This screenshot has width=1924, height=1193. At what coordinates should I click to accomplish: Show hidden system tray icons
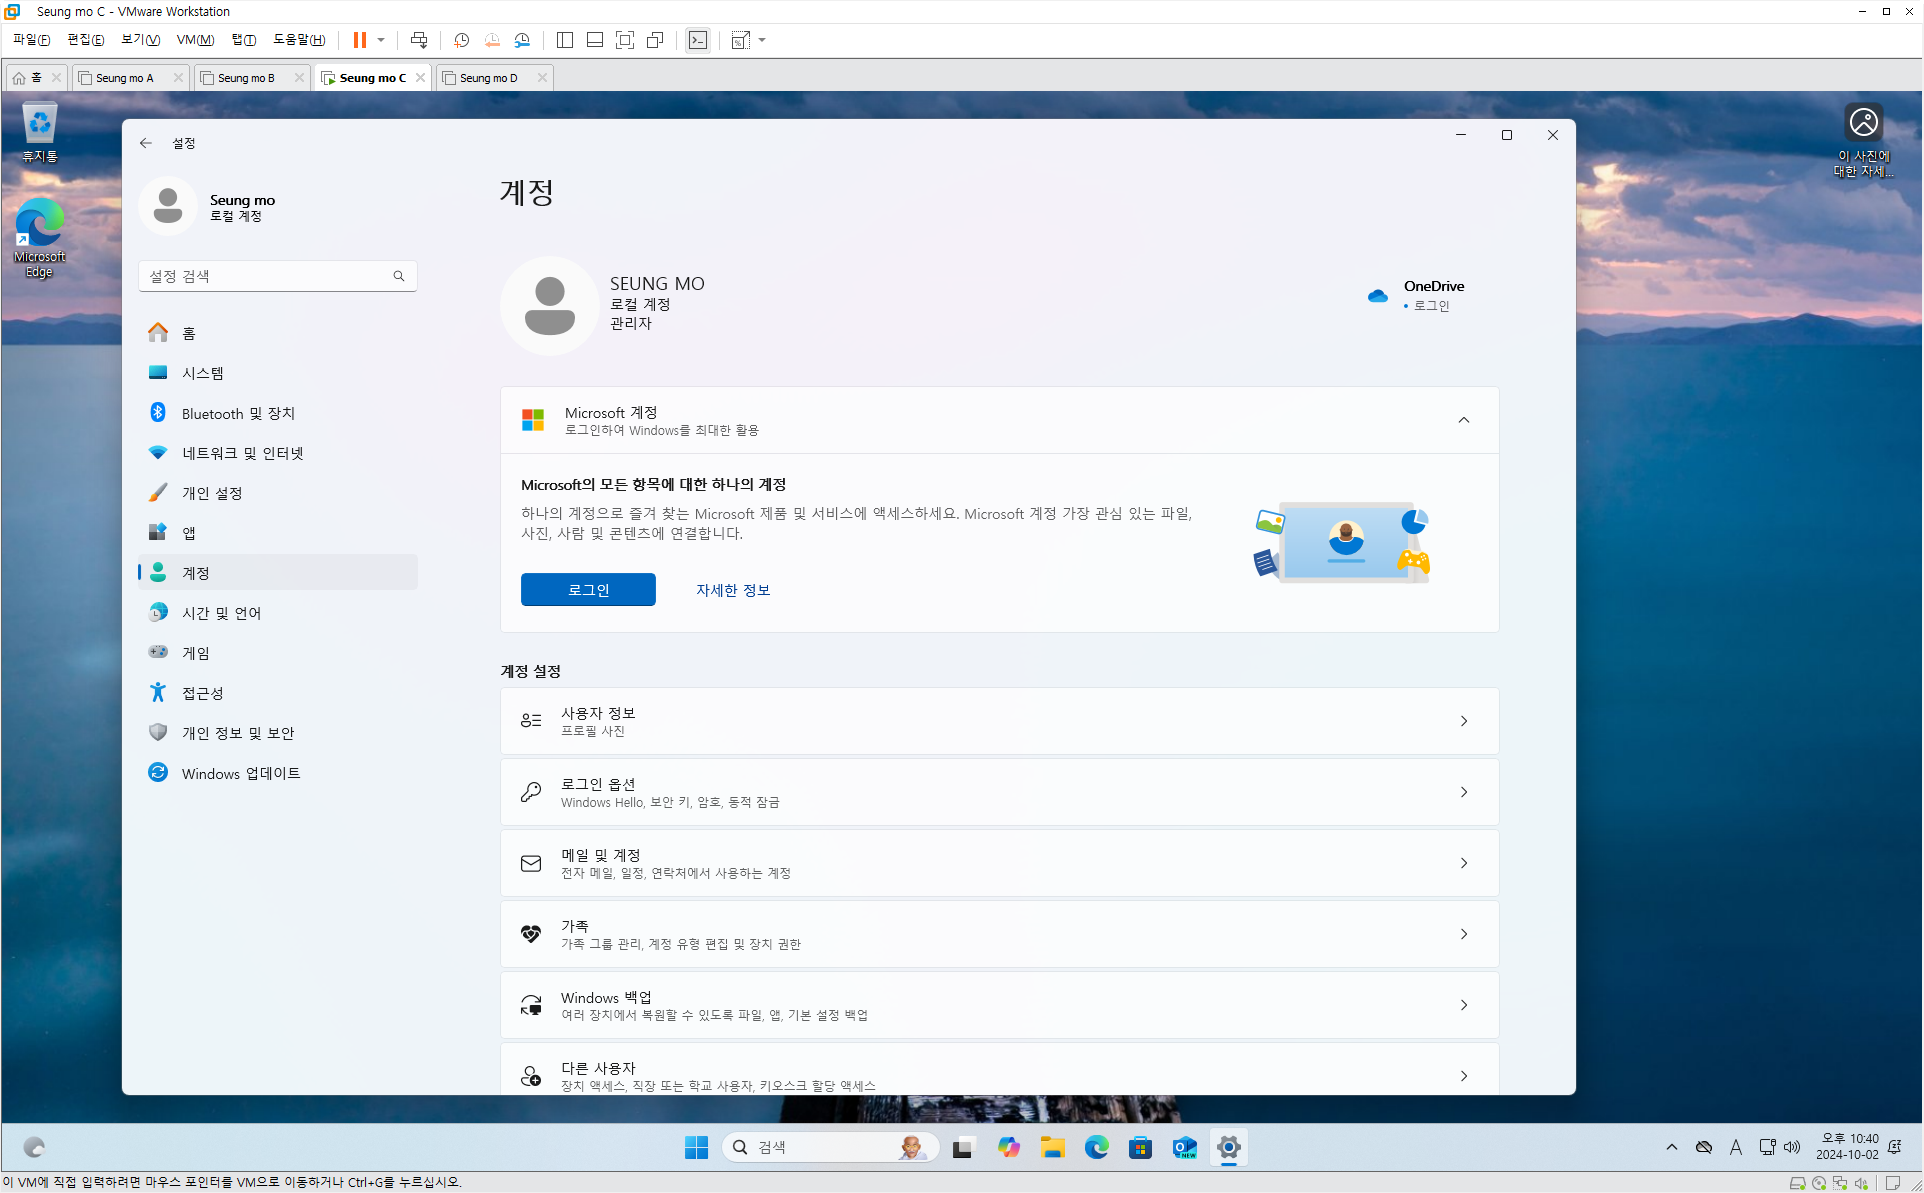(1671, 1147)
